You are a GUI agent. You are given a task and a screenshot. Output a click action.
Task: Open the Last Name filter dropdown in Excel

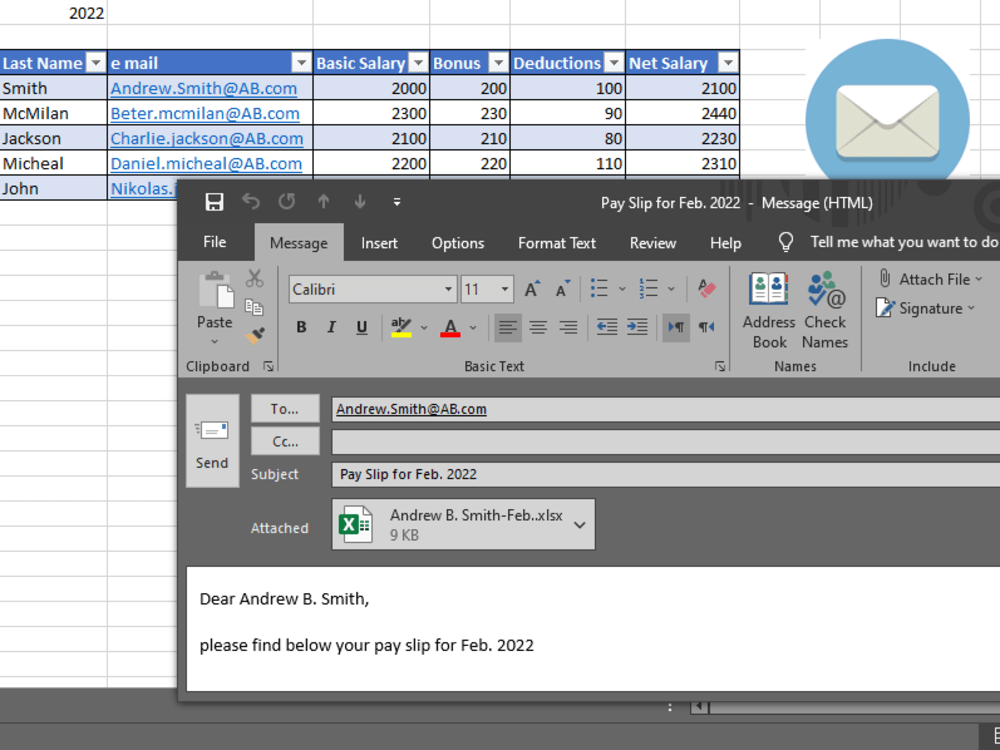96,63
